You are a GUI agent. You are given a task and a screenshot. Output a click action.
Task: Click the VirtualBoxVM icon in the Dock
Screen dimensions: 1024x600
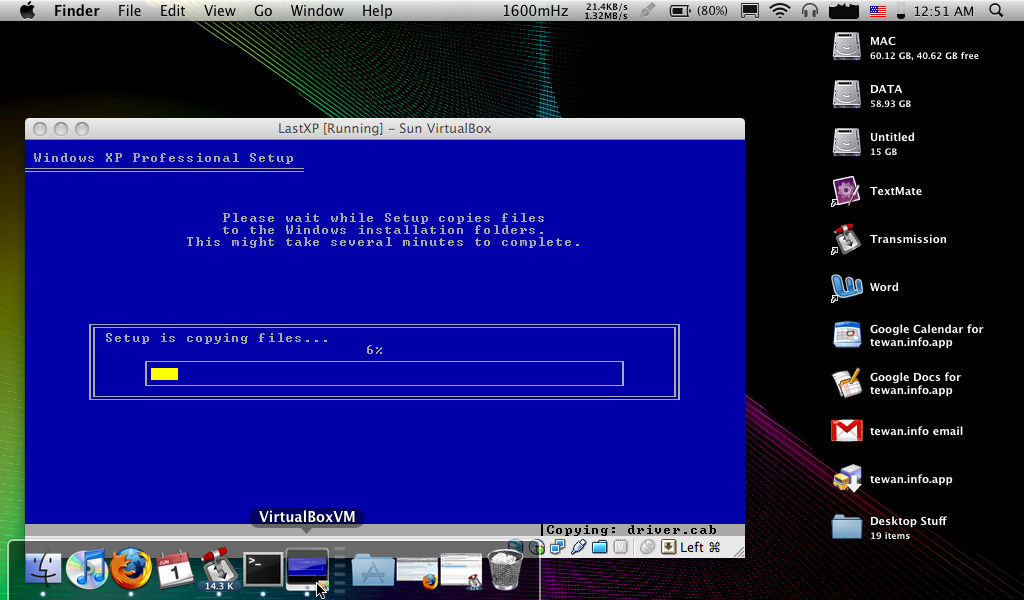coord(307,568)
